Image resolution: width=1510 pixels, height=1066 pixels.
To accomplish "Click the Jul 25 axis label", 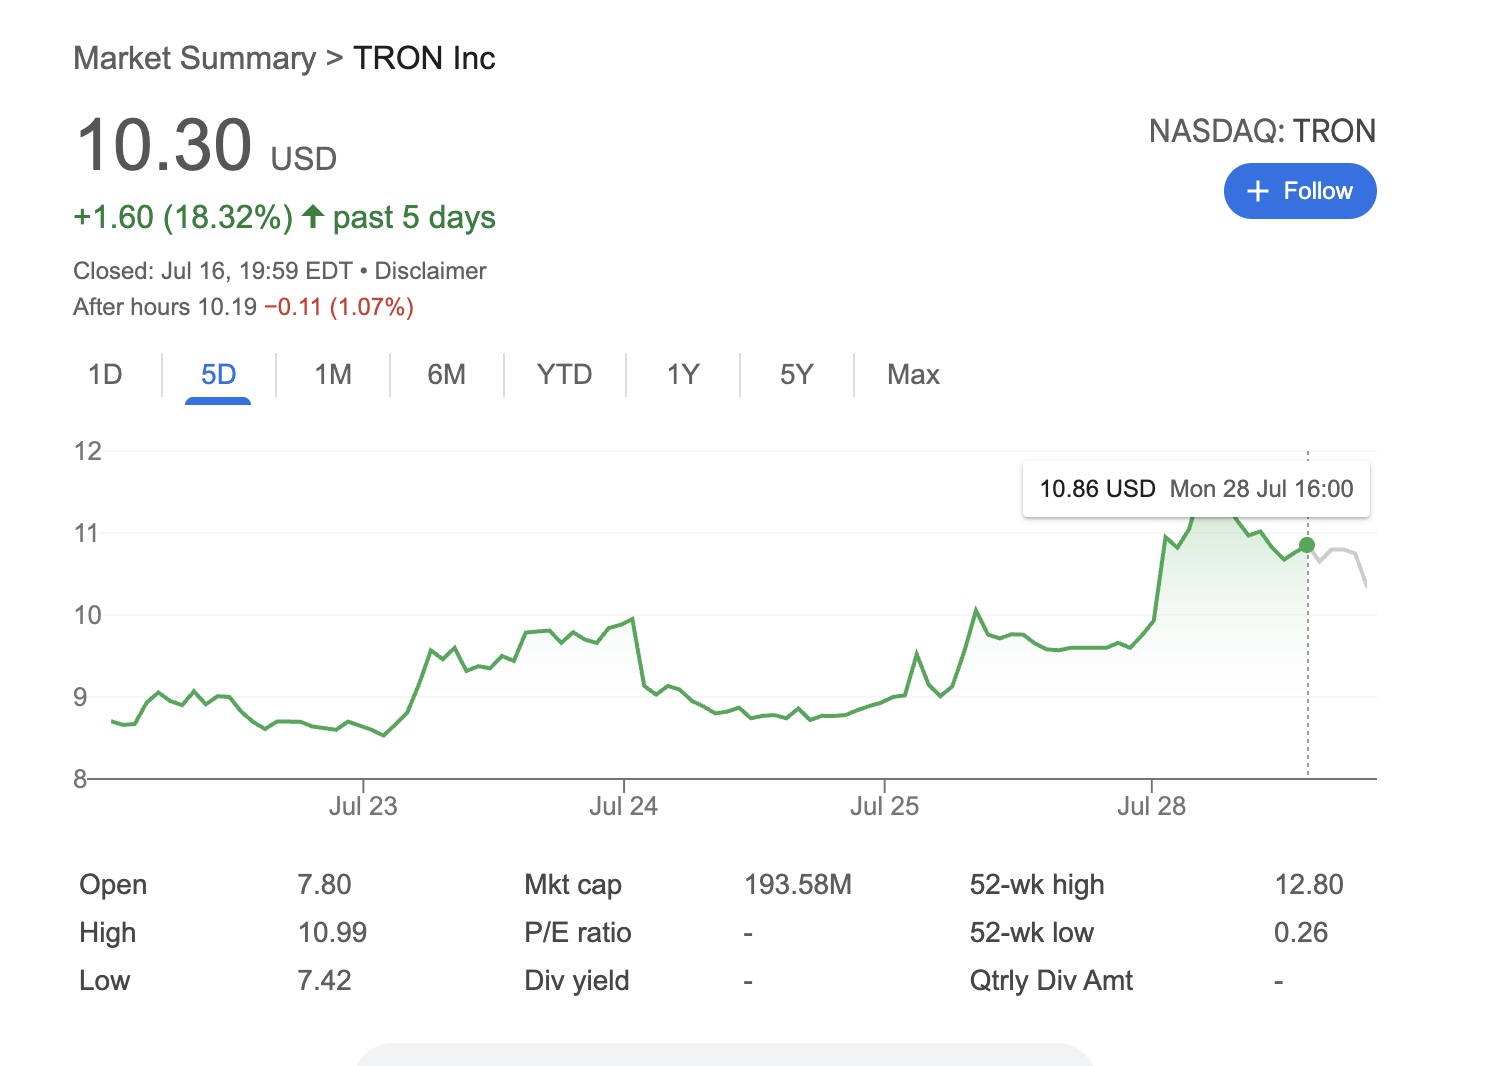I will [x=884, y=806].
